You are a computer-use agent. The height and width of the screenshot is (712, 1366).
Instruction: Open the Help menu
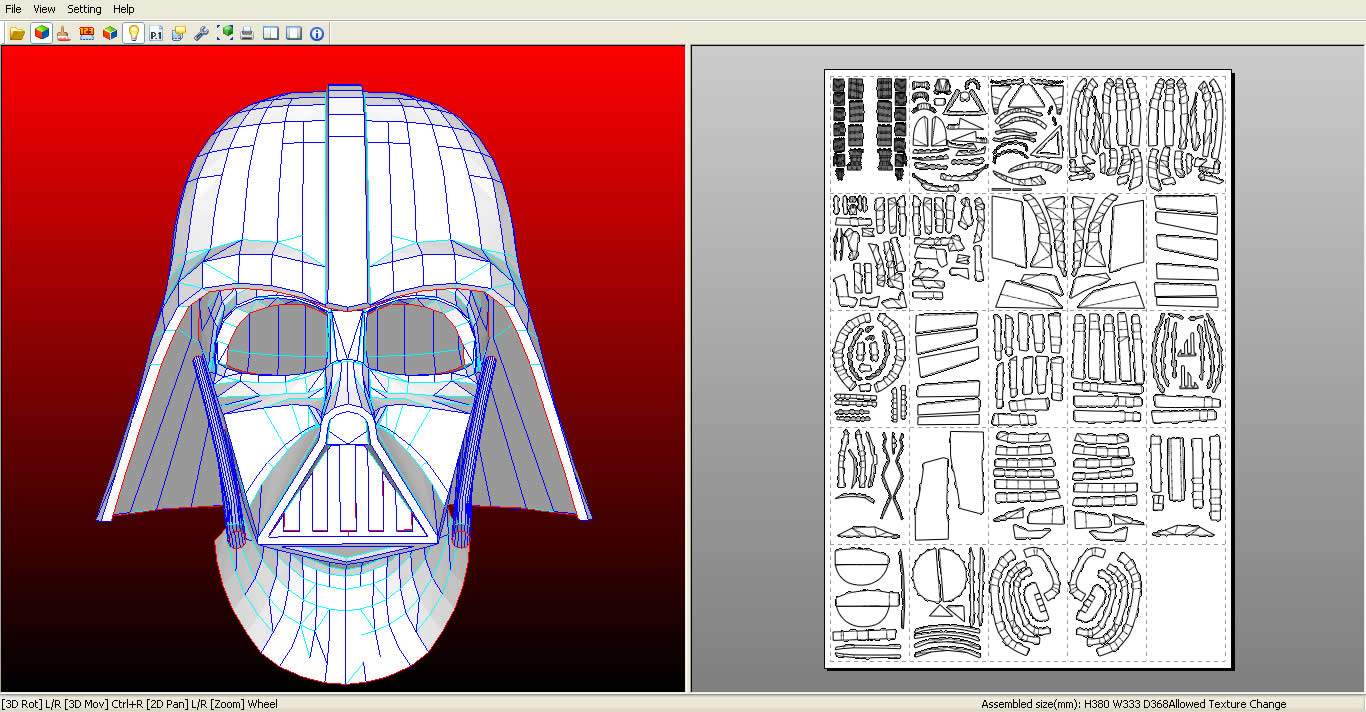coord(123,9)
